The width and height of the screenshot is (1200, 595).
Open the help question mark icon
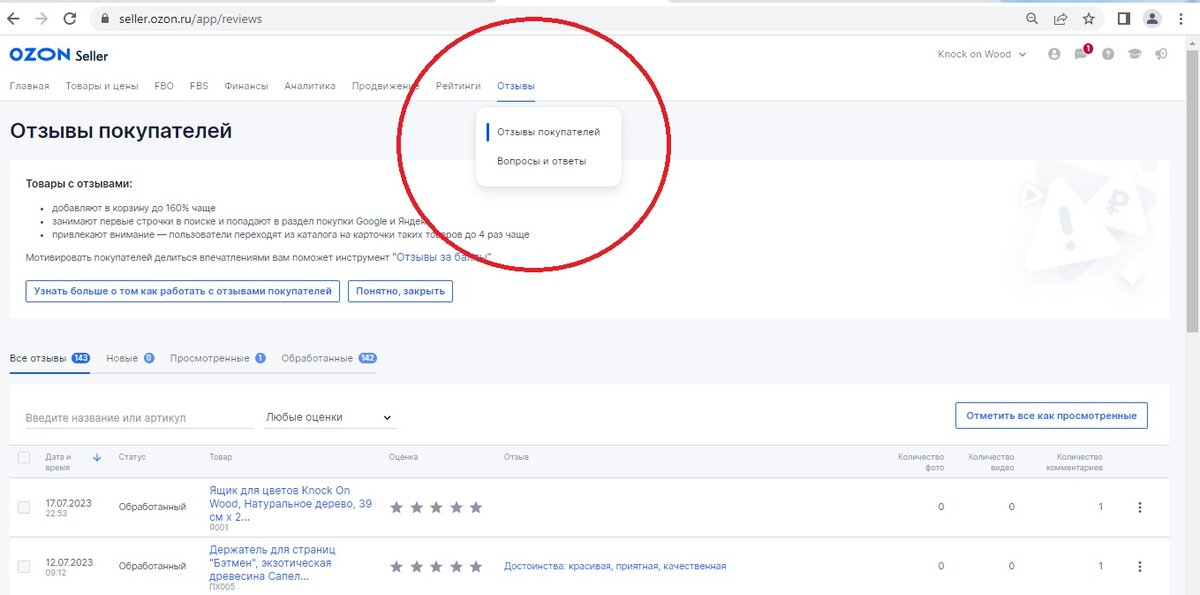[x=1108, y=55]
